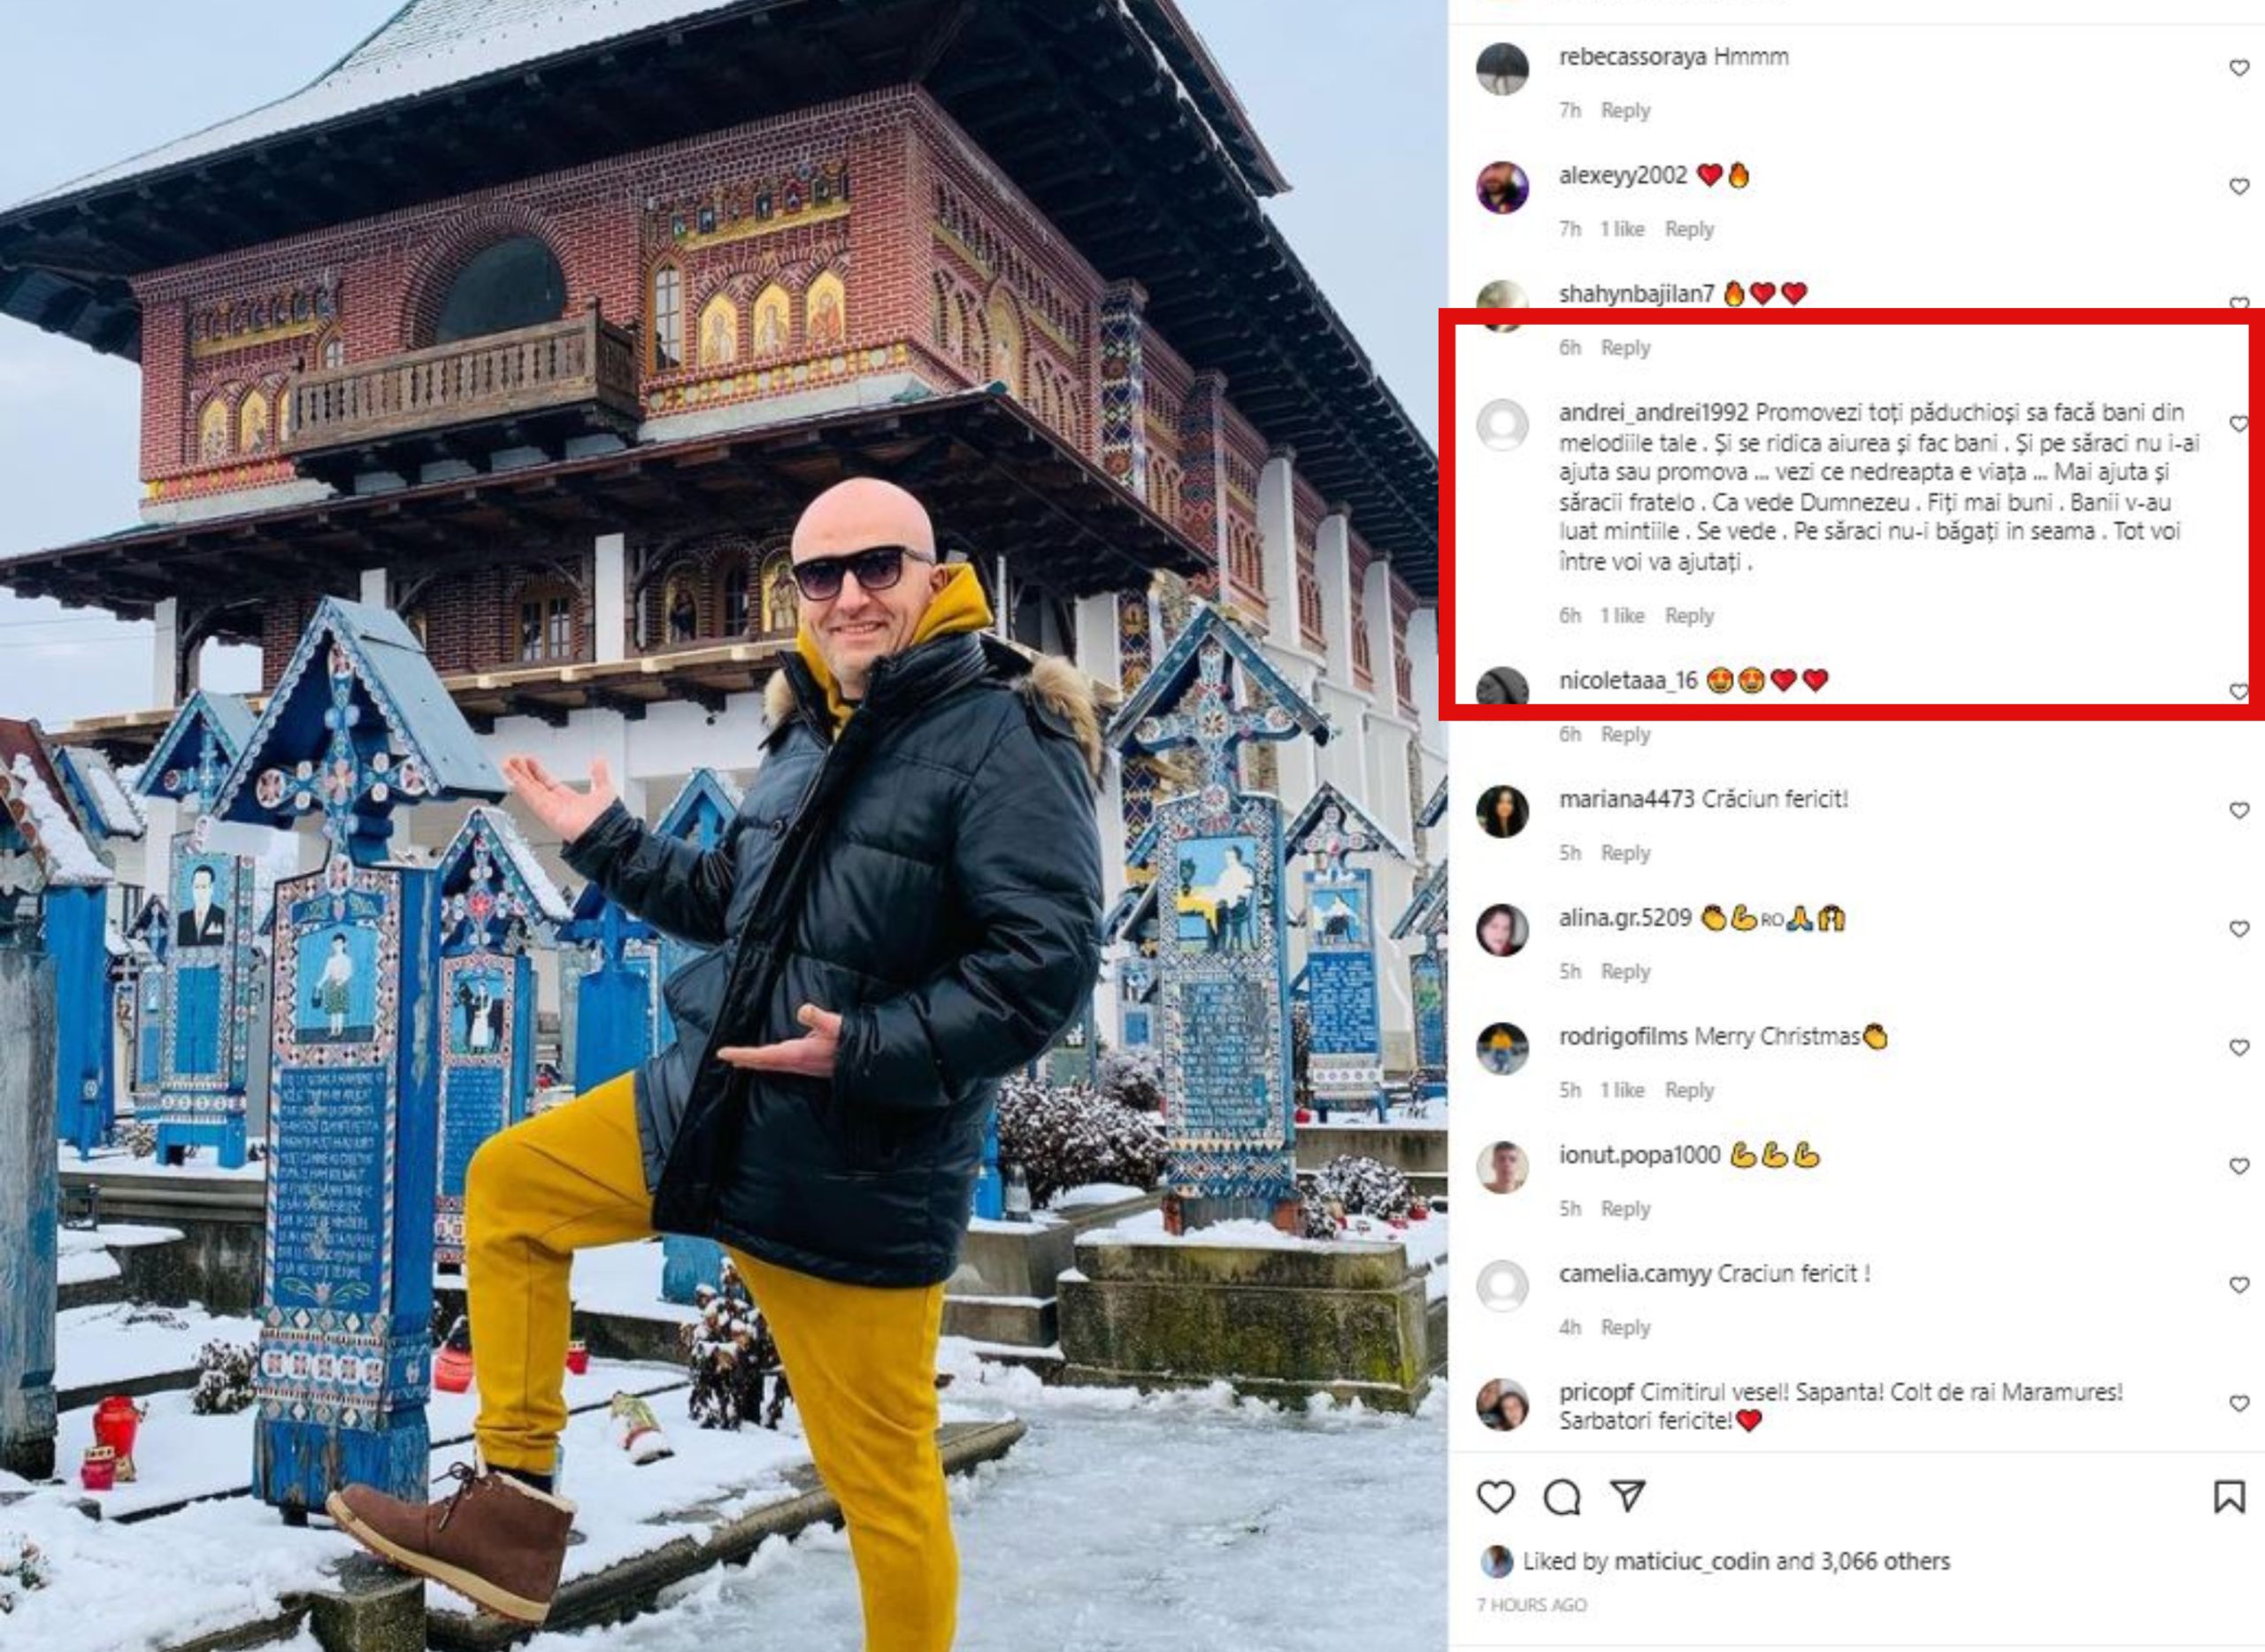The width and height of the screenshot is (2265, 1652).
Task: Like rodrigofilms' Merry Christmas comment
Action: (x=2239, y=1047)
